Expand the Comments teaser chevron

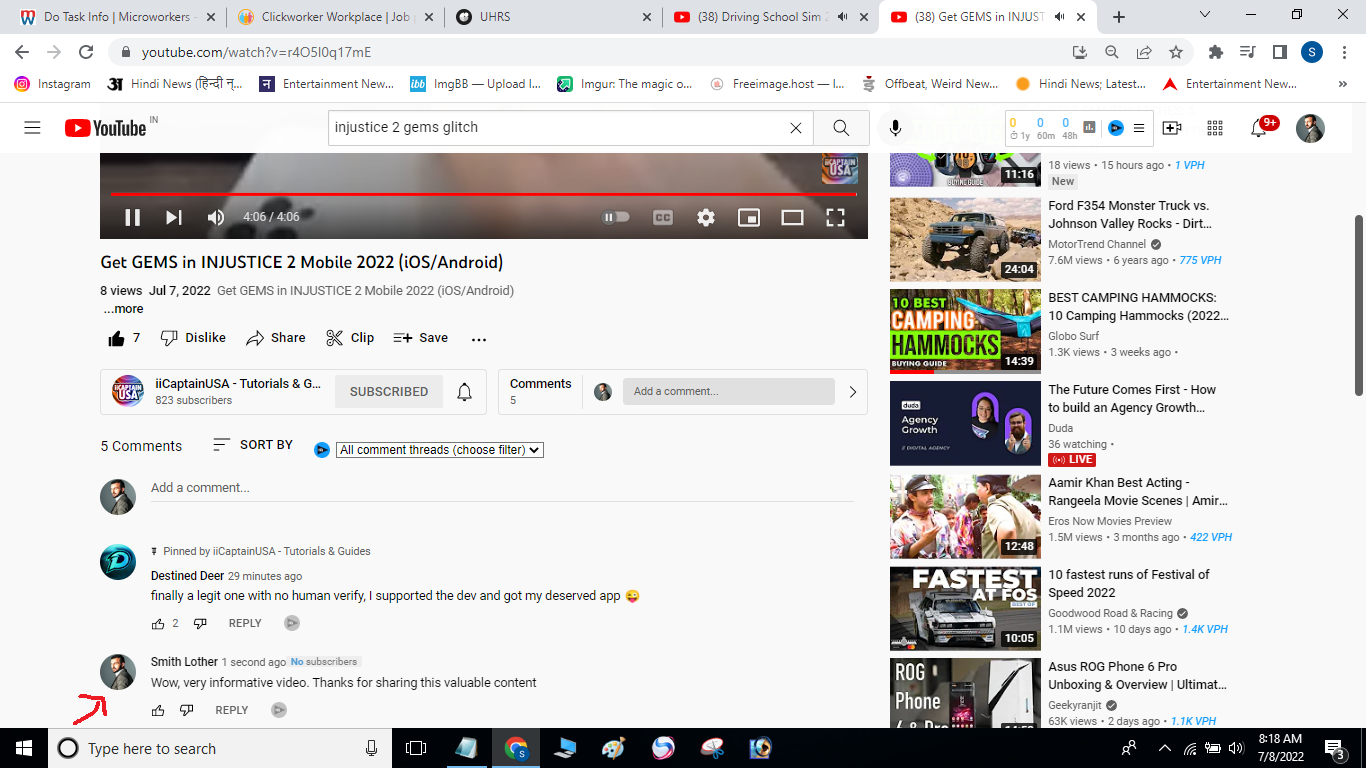(x=852, y=392)
